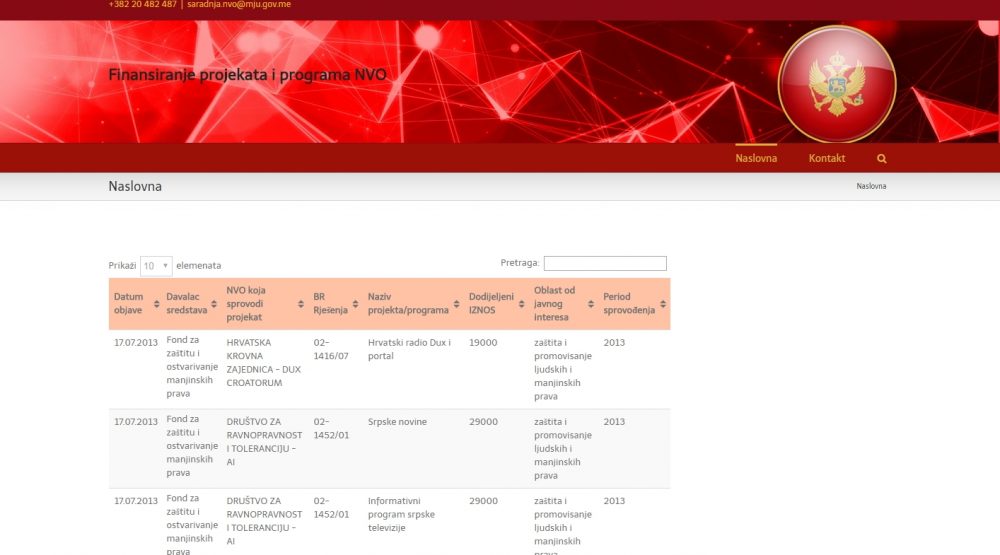The image size is (1000, 555).
Task: Sort by NVO koja sprovodi projekat arrows
Action: pyautogui.click(x=302, y=304)
